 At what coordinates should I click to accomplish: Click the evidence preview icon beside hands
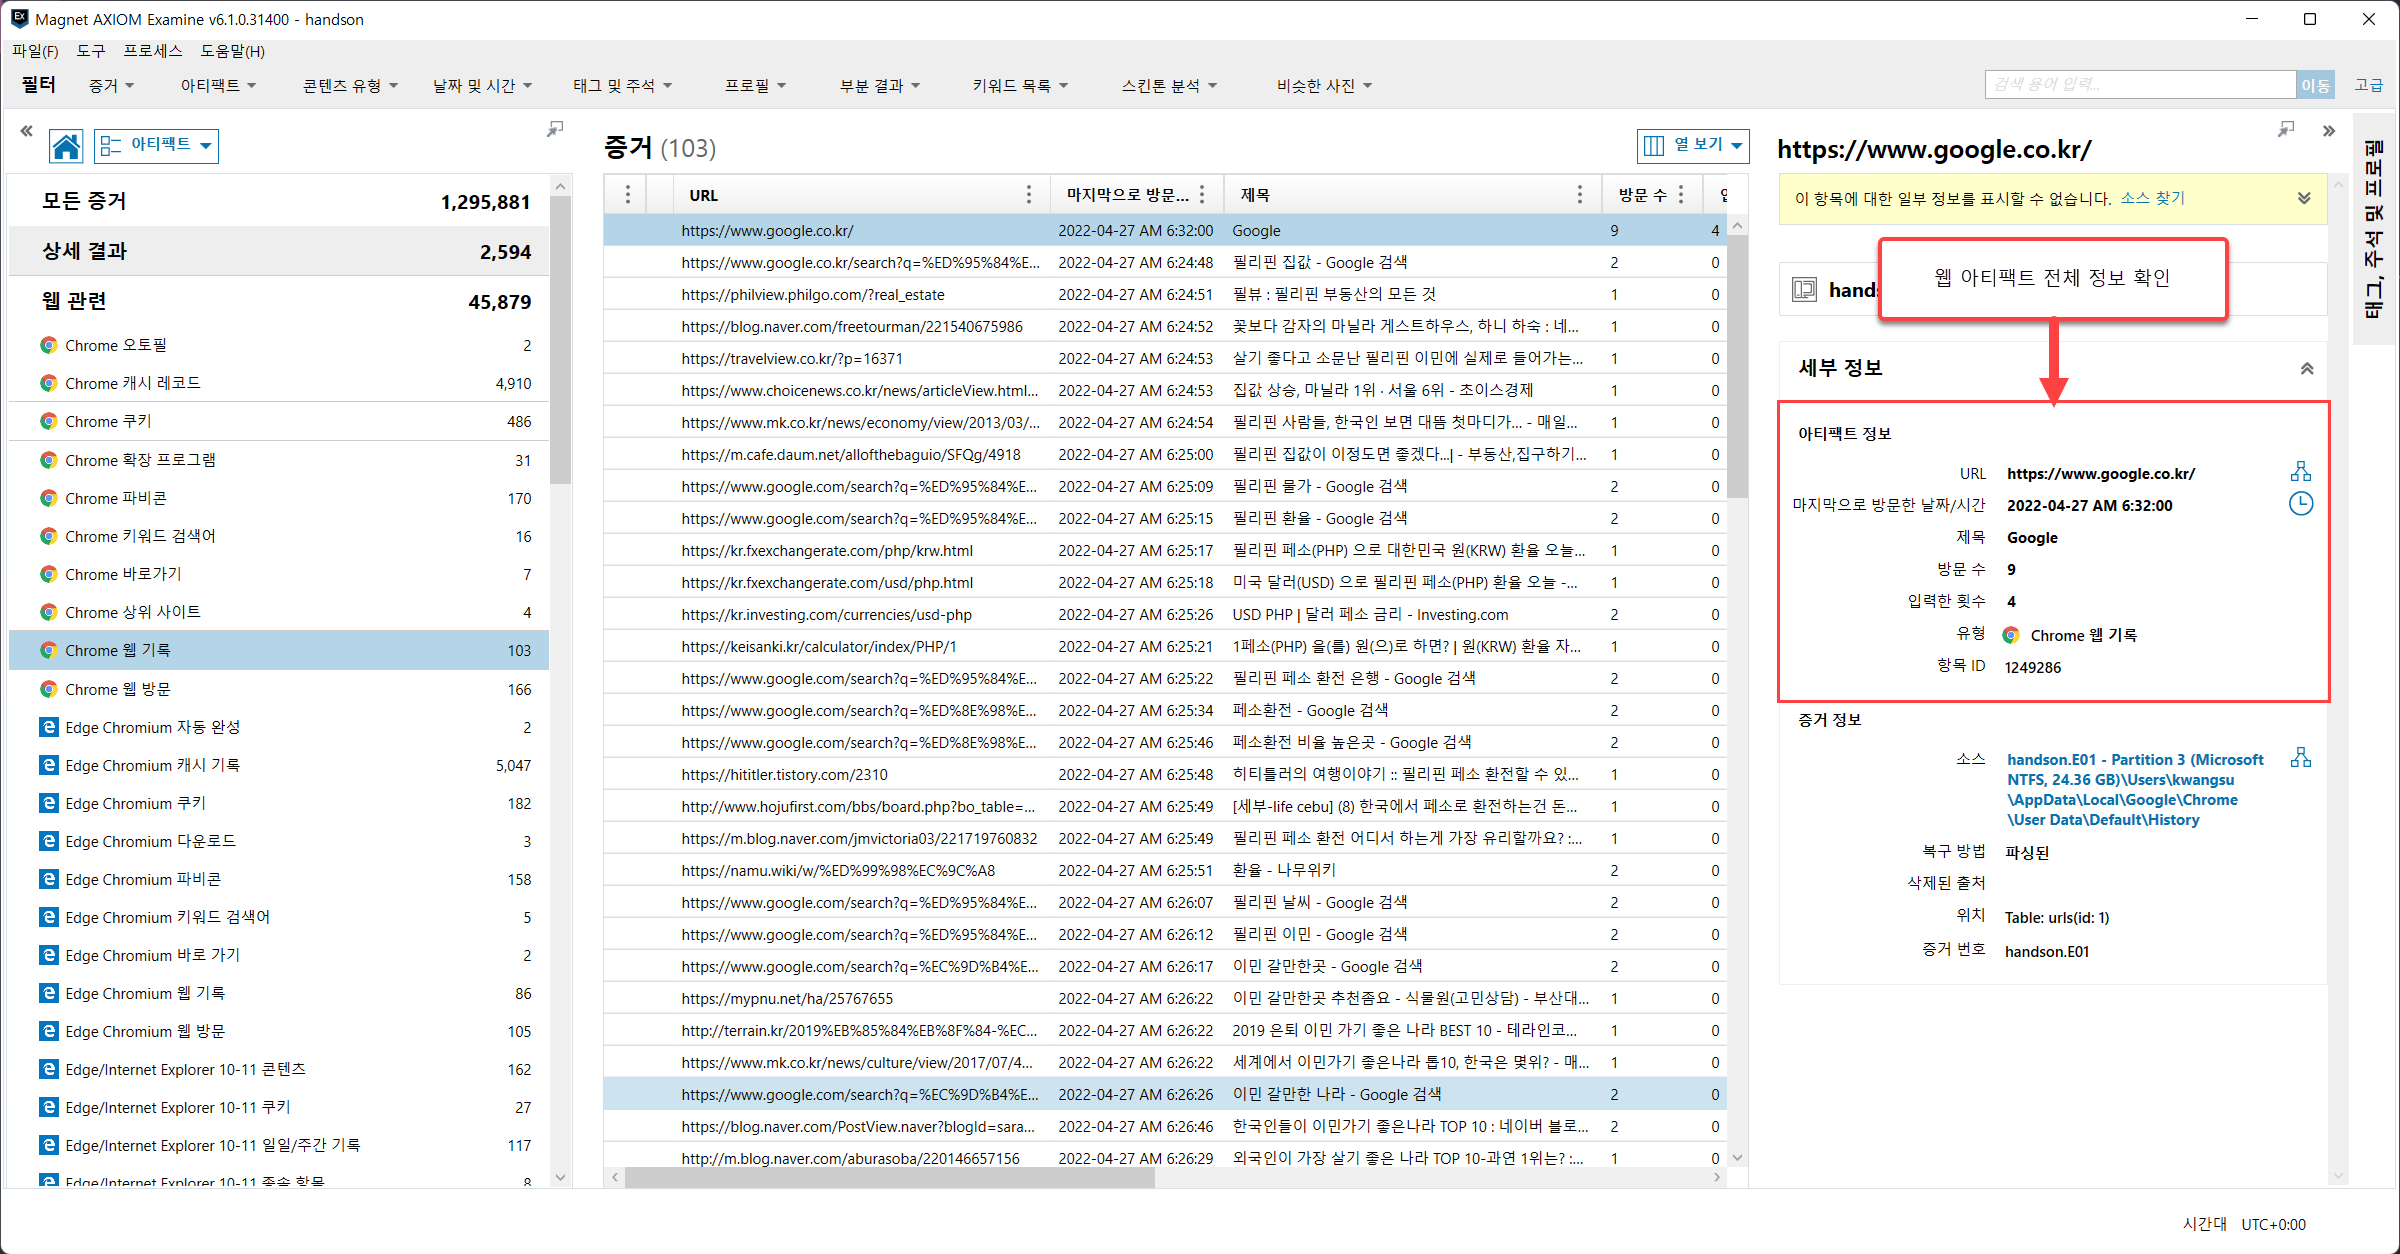coord(1804,290)
